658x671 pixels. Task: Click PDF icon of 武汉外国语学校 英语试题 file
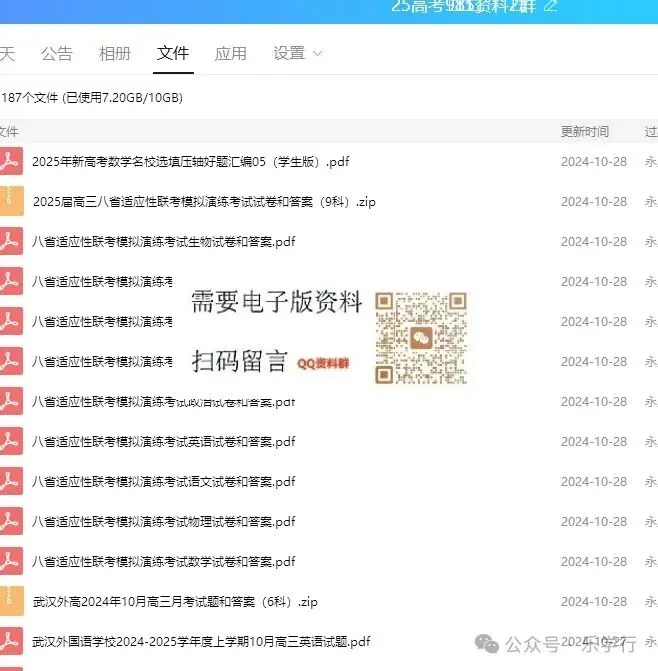pyautogui.click(x=11, y=641)
